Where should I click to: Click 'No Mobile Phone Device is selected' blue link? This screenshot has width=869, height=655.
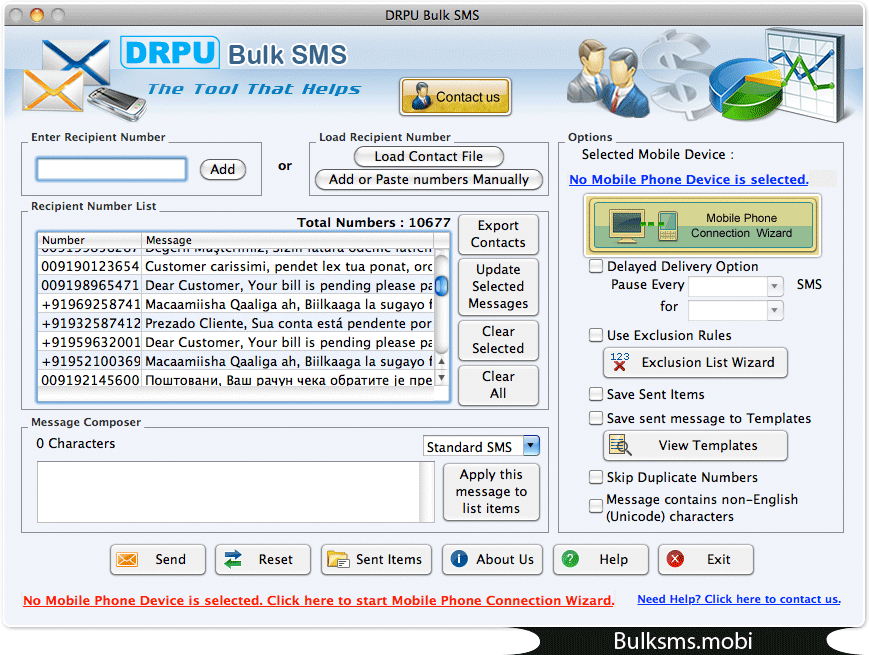click(x=688, y=180)
